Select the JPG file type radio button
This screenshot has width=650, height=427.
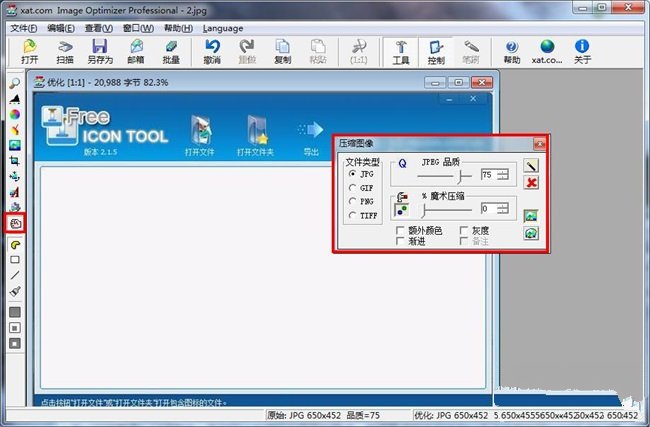pos(352,174)
